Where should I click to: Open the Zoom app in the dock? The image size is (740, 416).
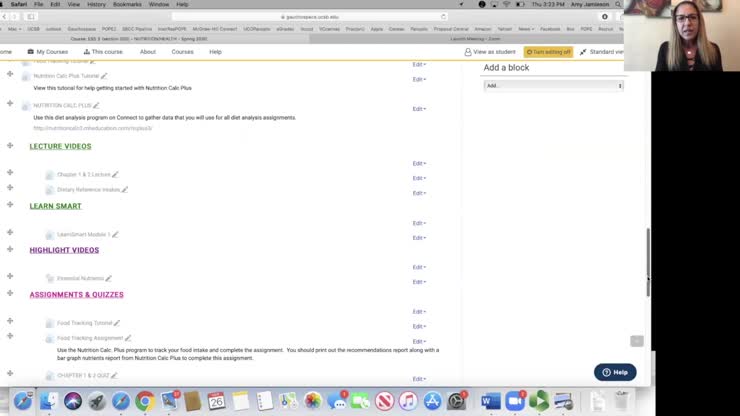(x=515, y=401)
